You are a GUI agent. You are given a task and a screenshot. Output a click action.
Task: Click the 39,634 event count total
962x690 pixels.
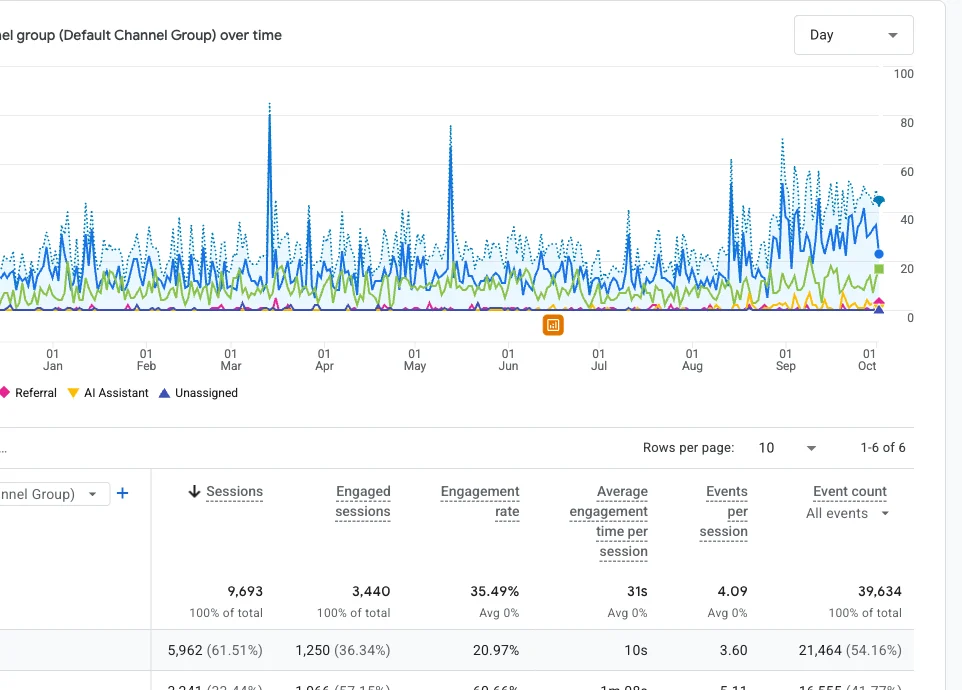pyautogui.click(x=880, y=591)
